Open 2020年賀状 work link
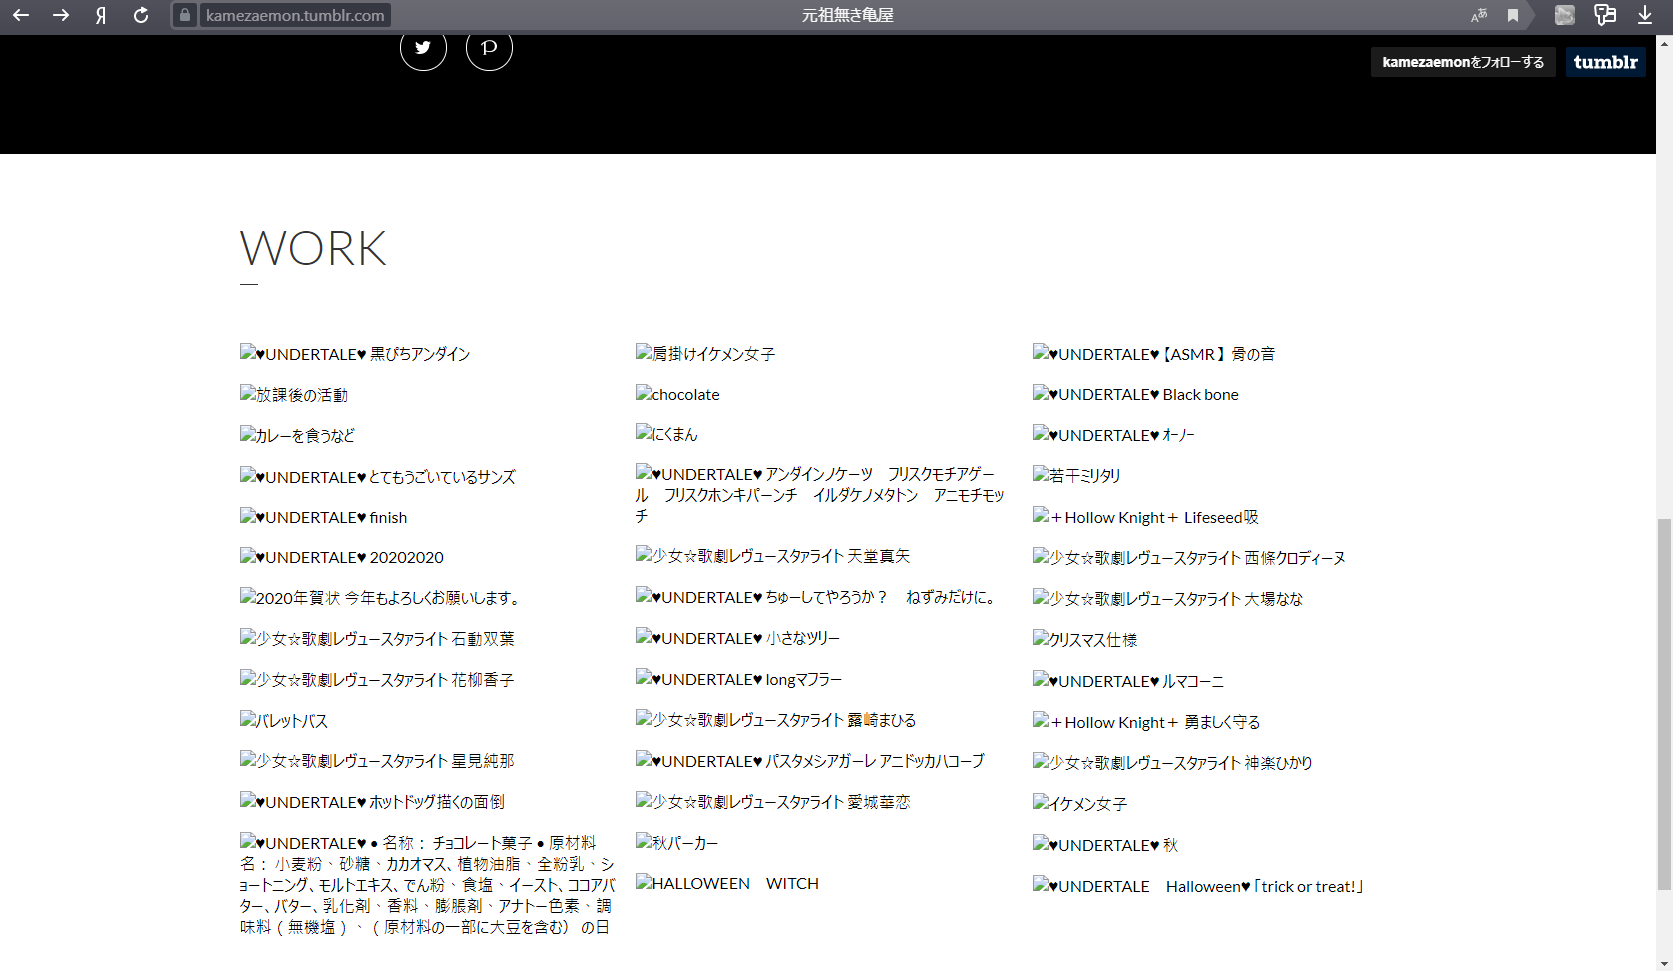1673x971 pixels. pos(381,598)
